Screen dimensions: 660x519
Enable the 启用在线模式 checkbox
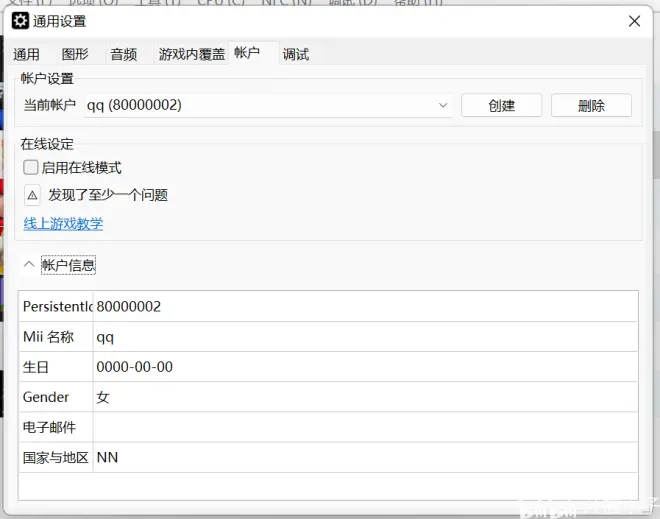pos(31,168)
